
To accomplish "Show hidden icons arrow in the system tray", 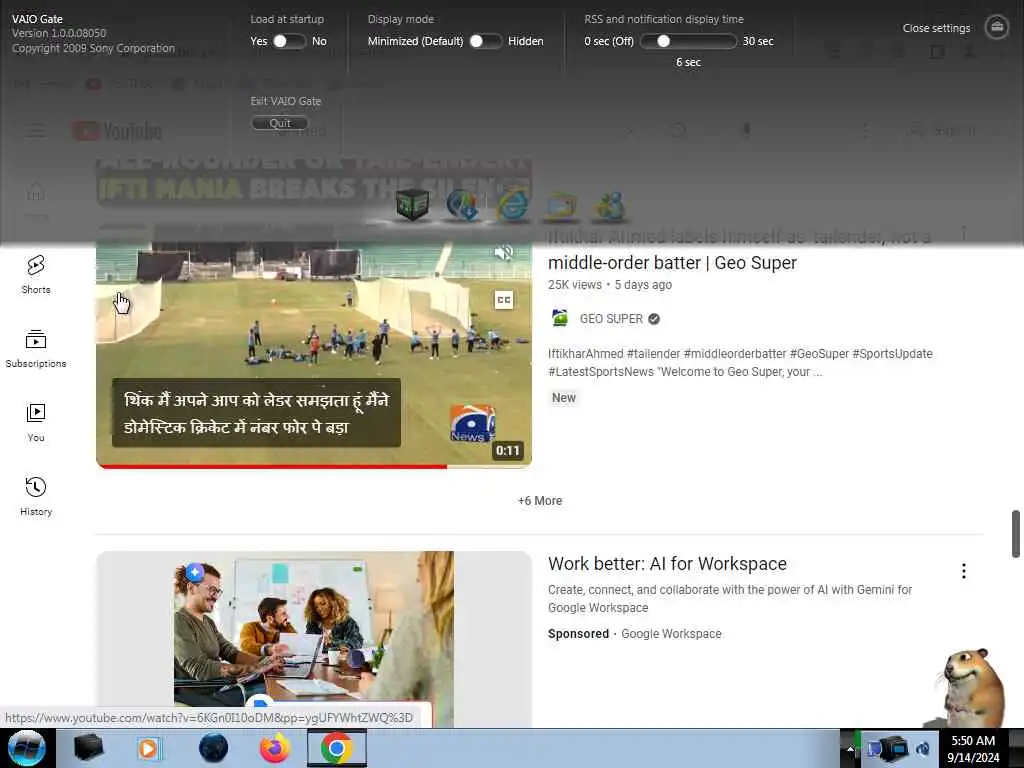I will coord(849,748).
